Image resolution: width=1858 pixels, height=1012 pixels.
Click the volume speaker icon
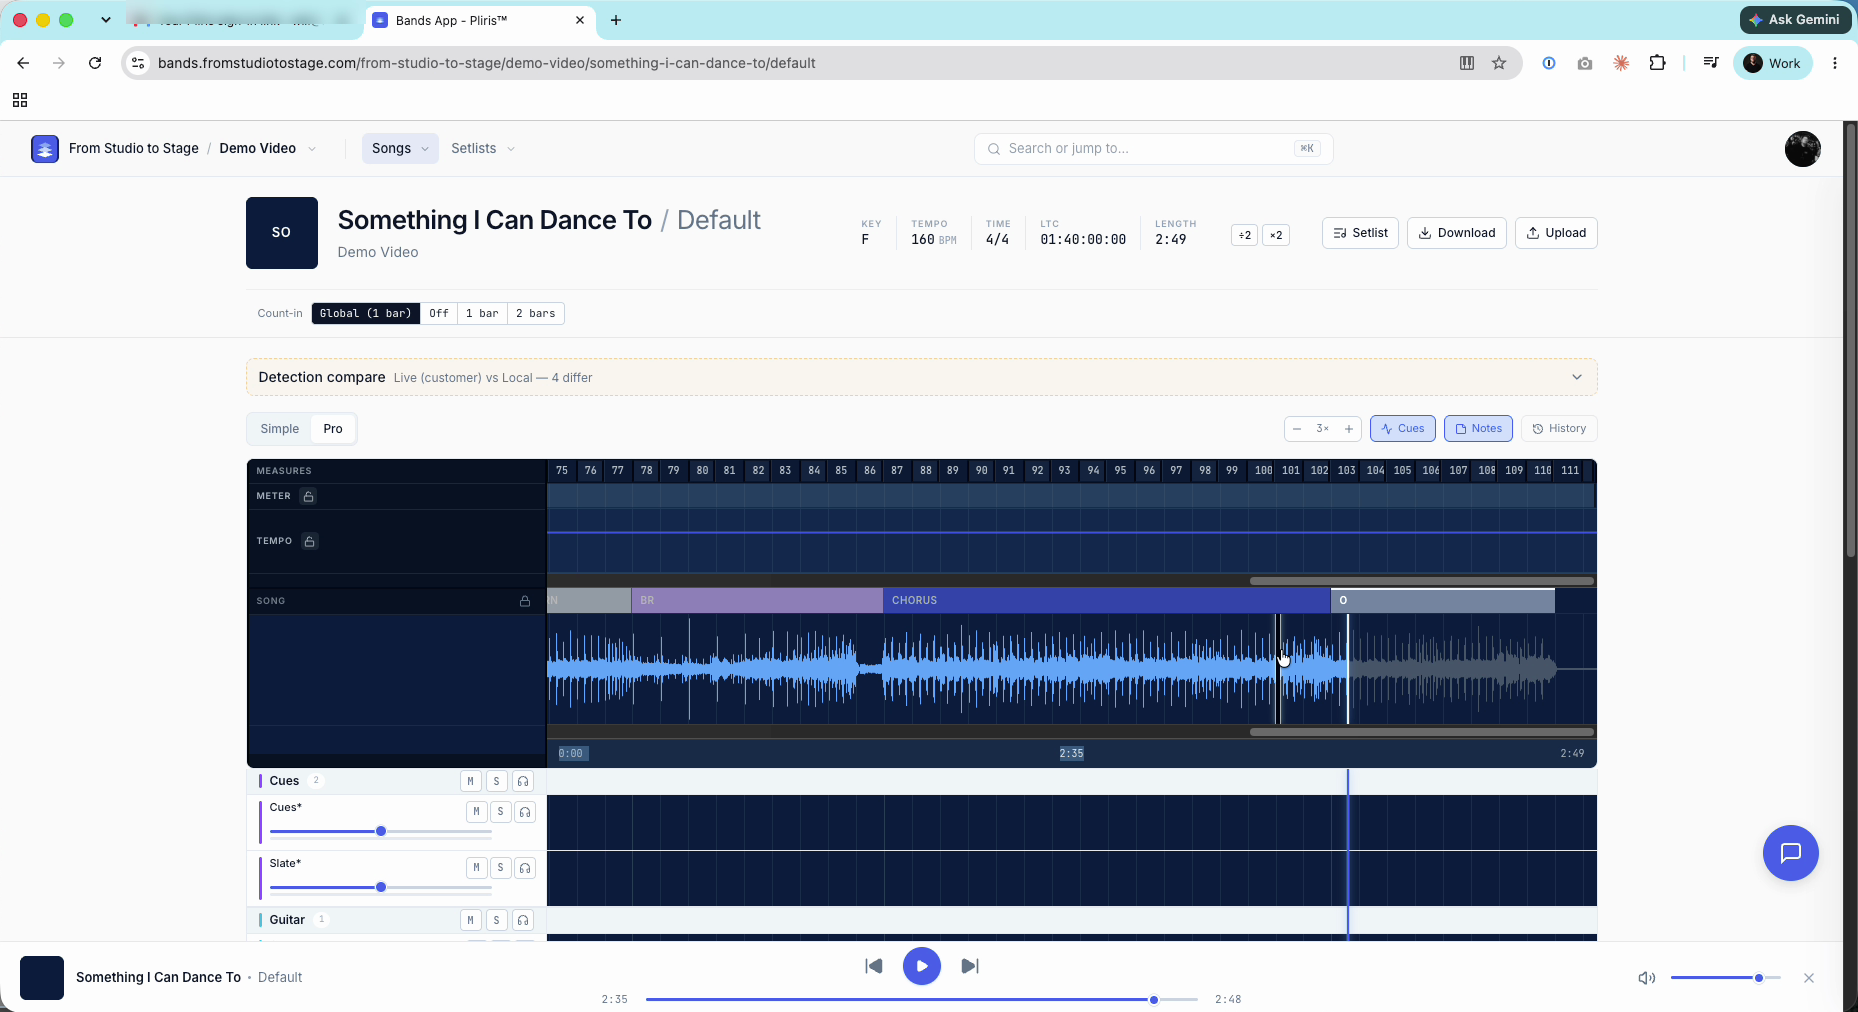(1646, 978)
